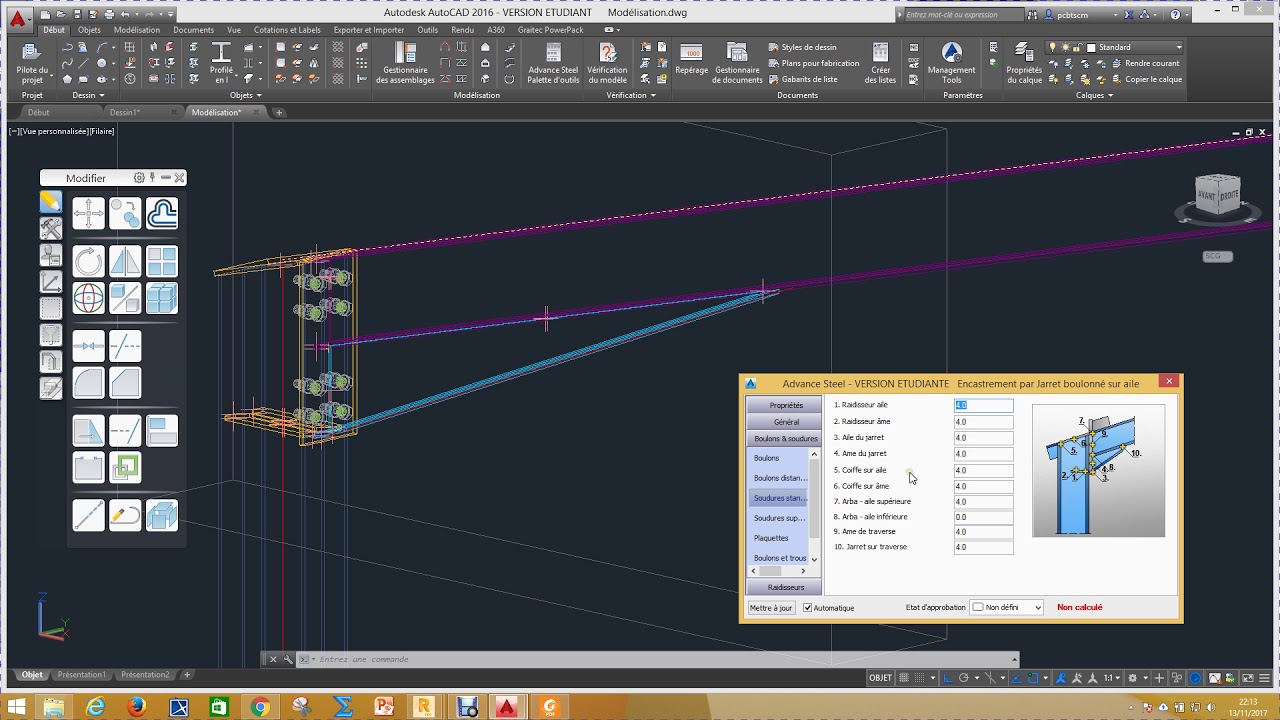The image size is (1280, 720).
Task: Click the rotate tool in Modifier palette
Action: [x=88, y=262]
